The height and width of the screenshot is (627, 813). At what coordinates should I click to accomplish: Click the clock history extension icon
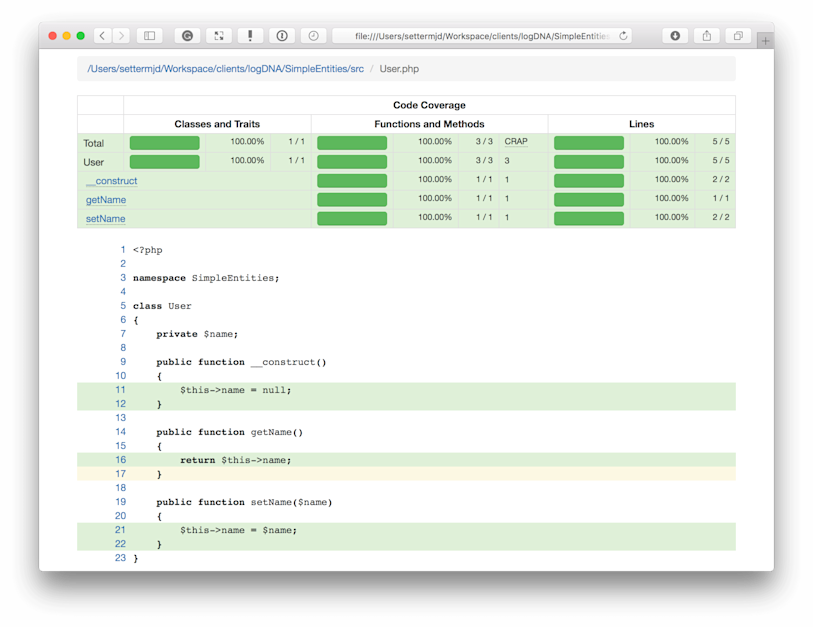click(x=313, y=36)
